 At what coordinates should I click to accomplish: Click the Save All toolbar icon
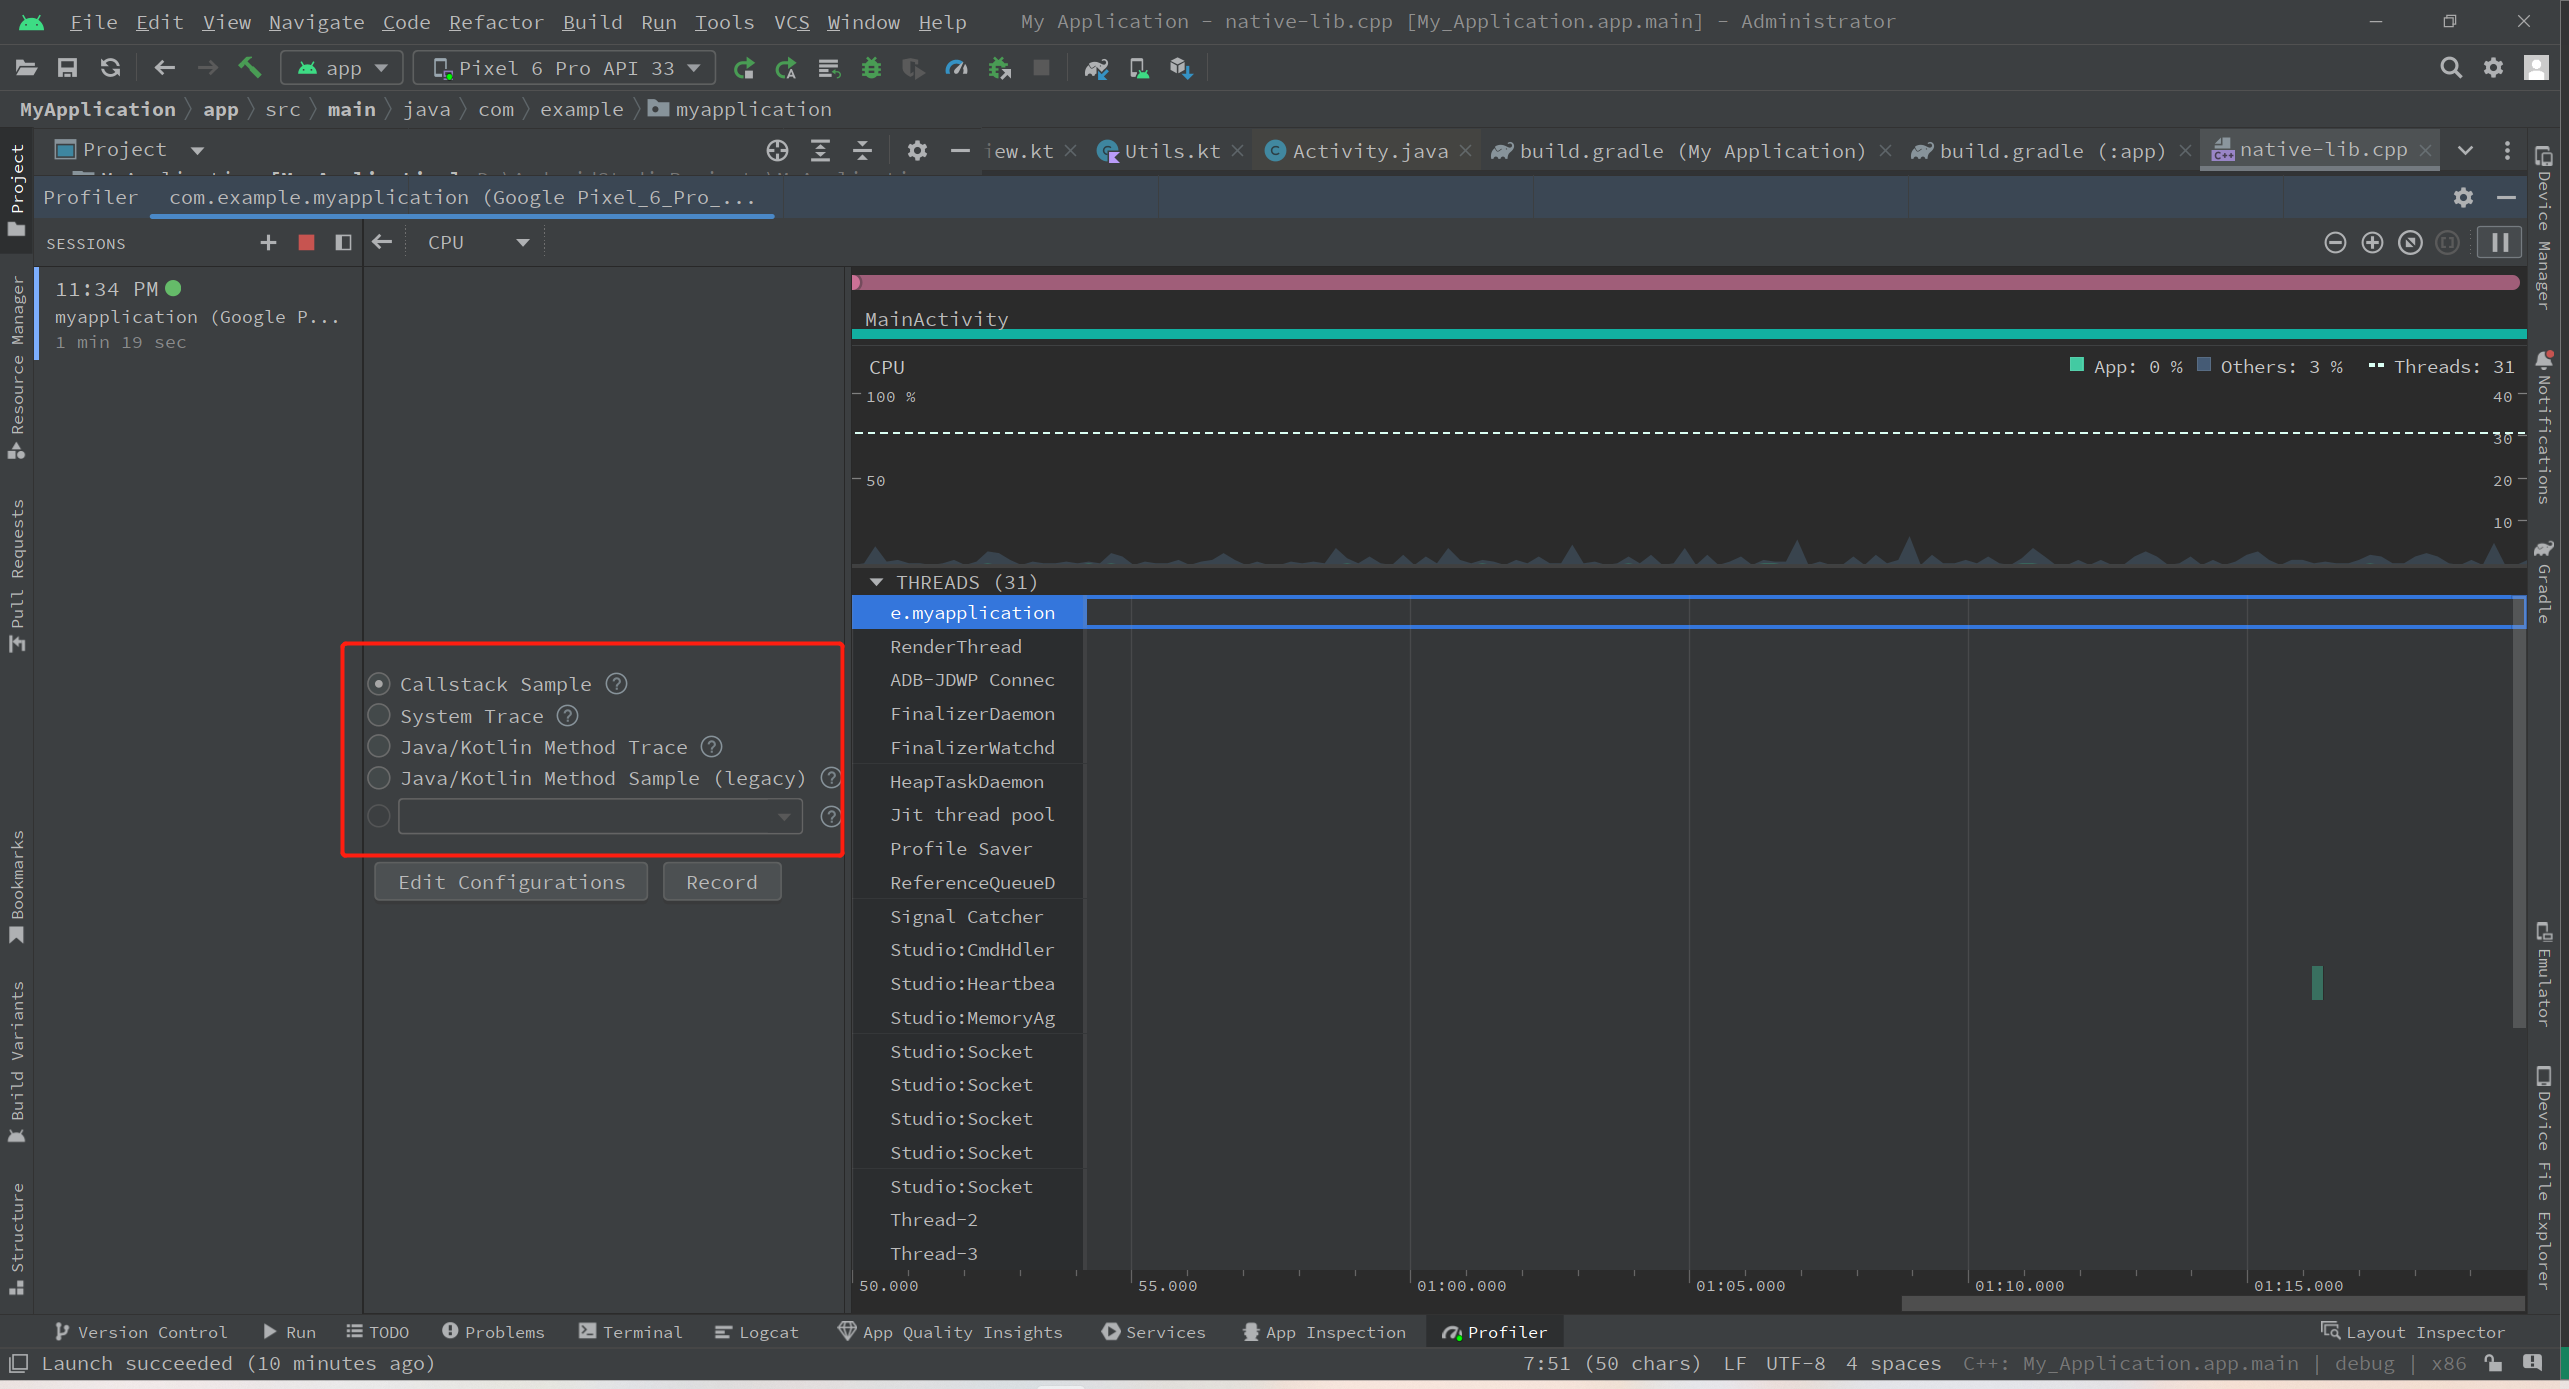67,68
